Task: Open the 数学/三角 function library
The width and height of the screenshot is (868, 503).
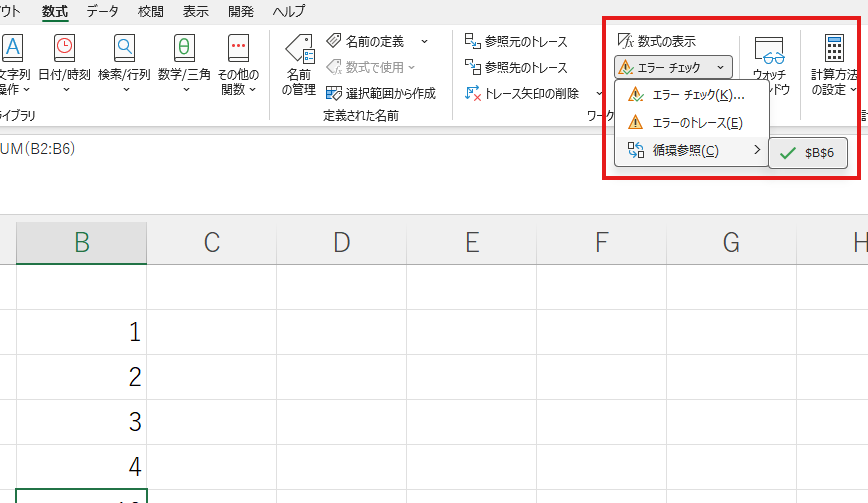Action: pyautogui.click(x=184, y=64)
